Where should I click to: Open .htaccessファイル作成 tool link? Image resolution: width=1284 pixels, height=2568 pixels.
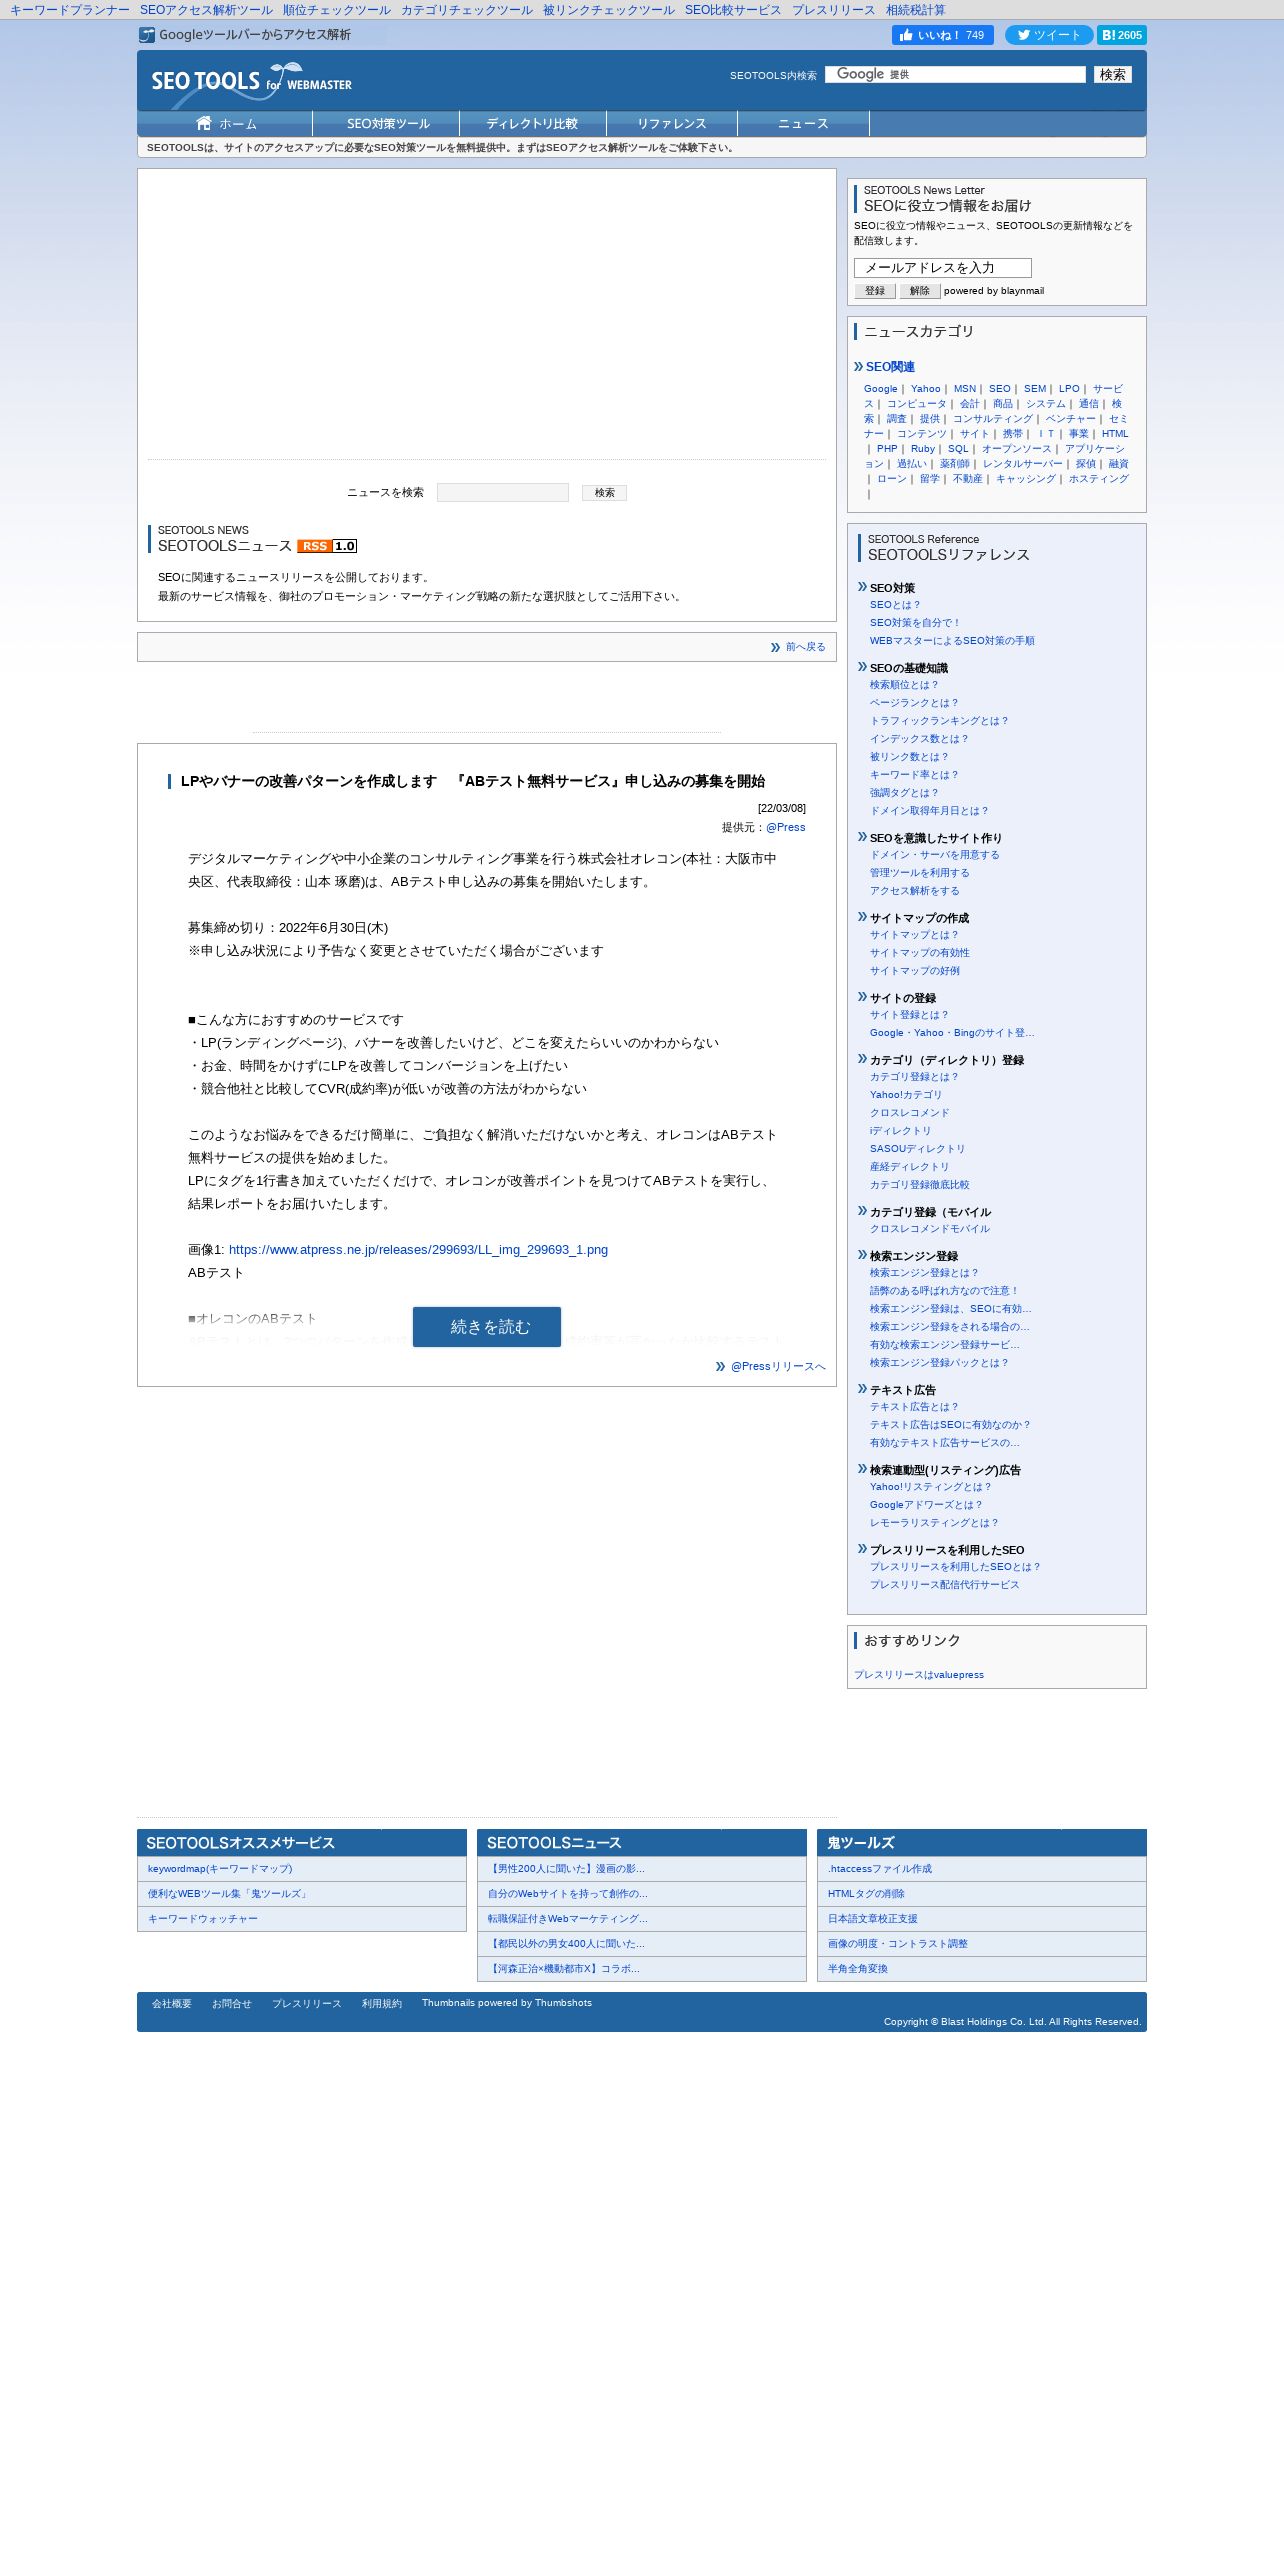[880, 1869]
